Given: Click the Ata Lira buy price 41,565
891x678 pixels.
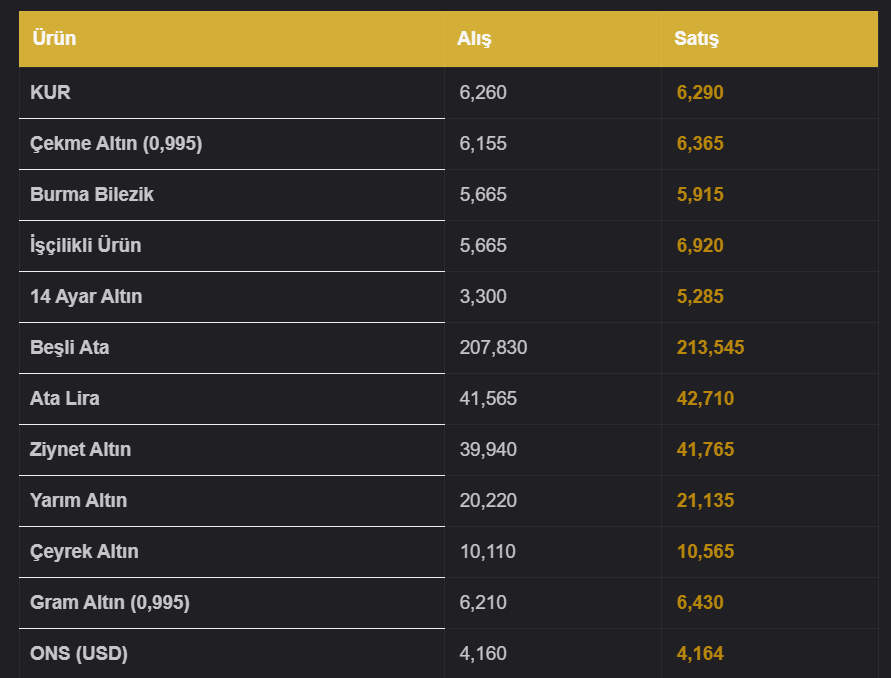Looking at the screenshot, I should tap(488, 398).
